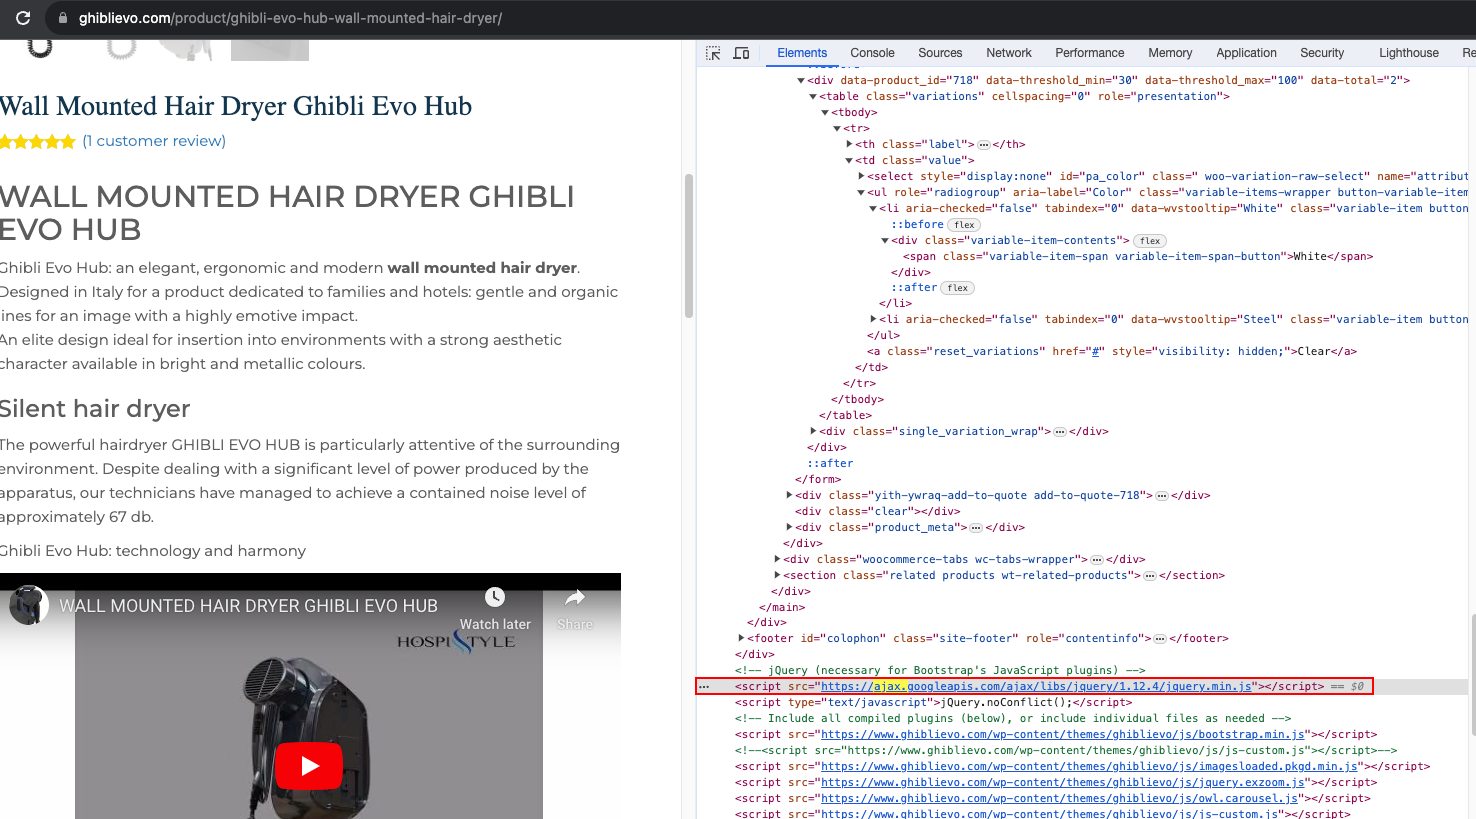Viewport: 1476px width, 819px height.
Task: Switch to the Sources tab
Action: [940, 53]
